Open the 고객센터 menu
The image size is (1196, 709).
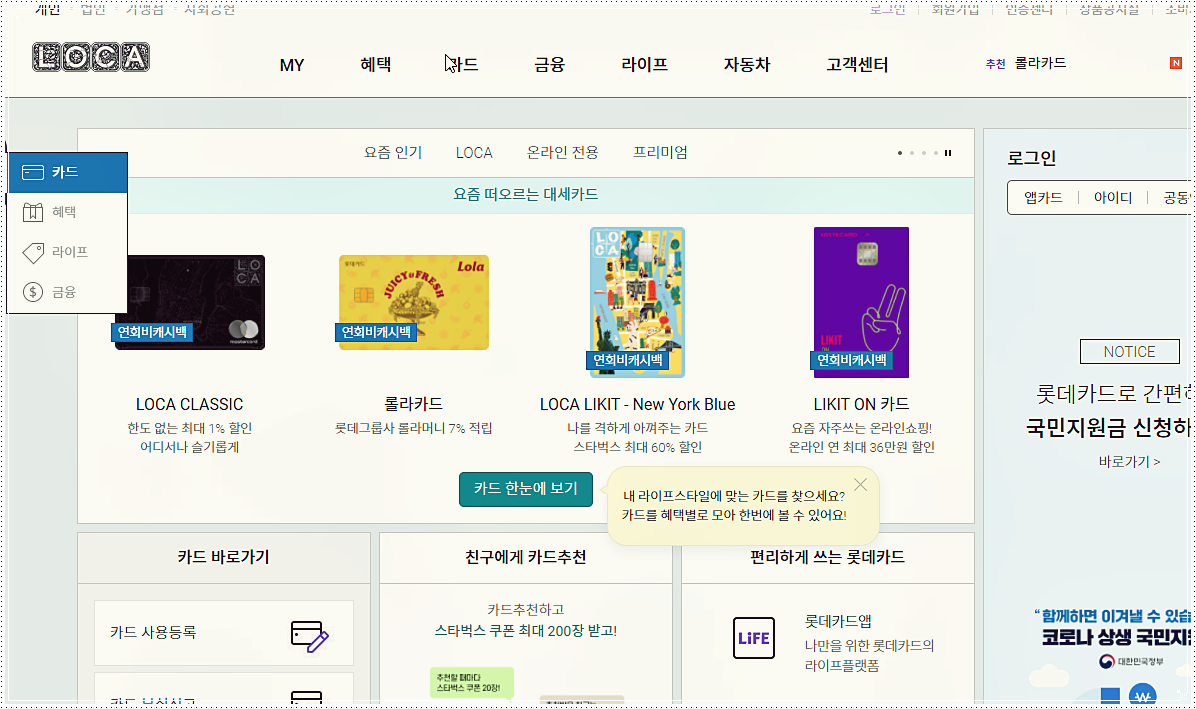(857, 65)
